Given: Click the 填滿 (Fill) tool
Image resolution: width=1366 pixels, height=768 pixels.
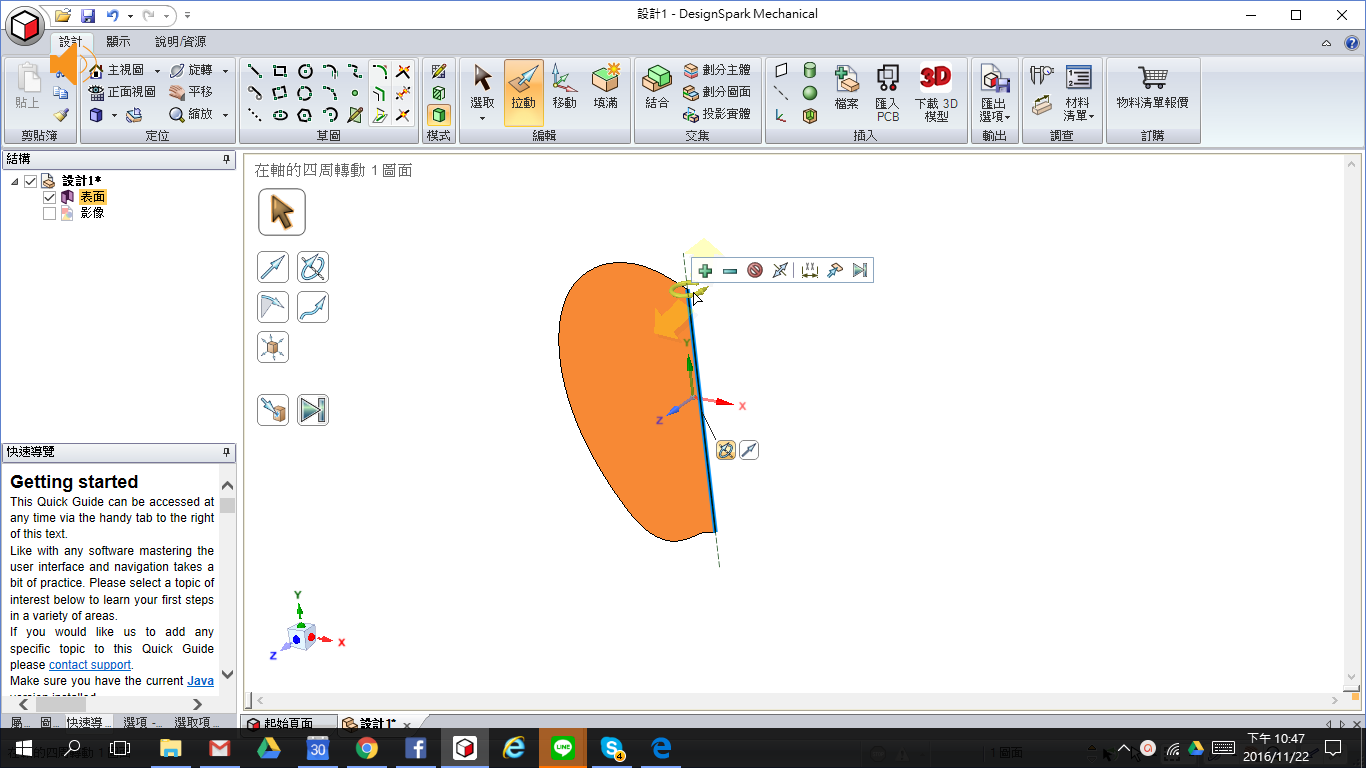Looking at the screenshot, I should point(605,88).
